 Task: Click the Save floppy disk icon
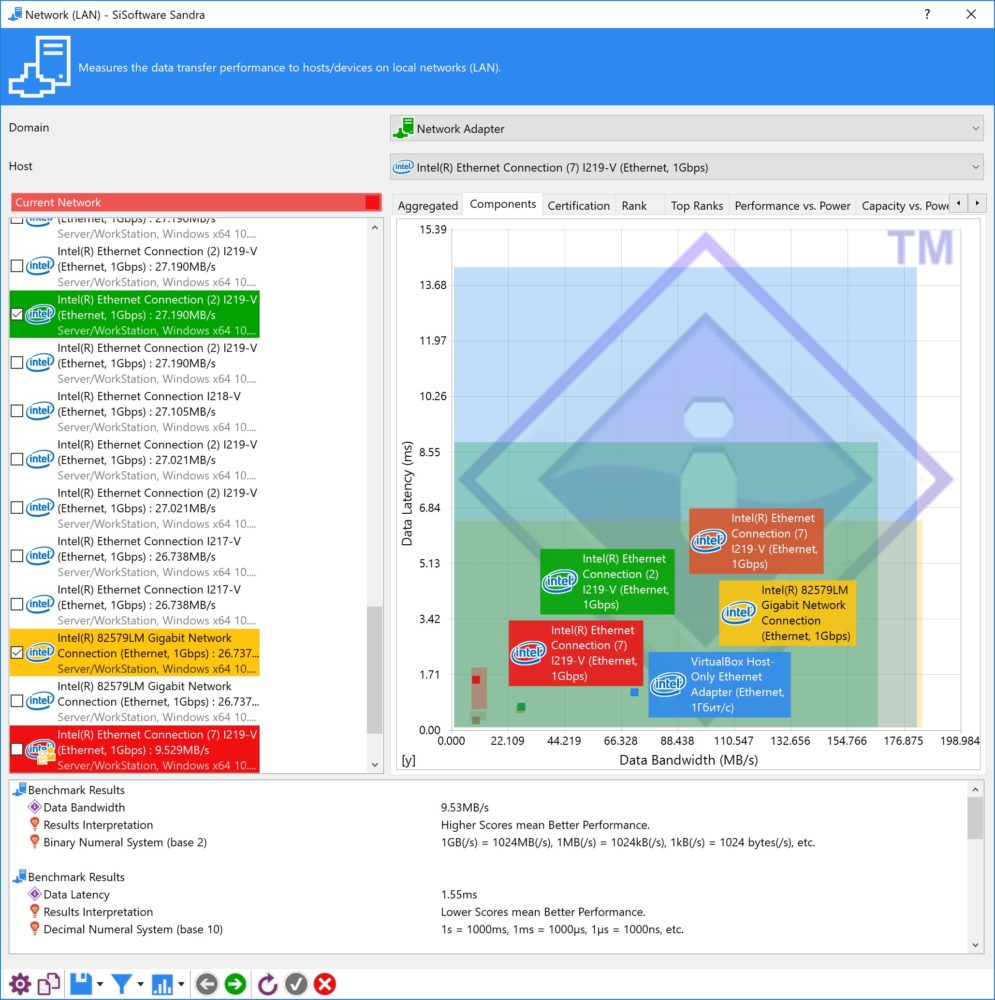pyautogui.click(x=81, y=984)
